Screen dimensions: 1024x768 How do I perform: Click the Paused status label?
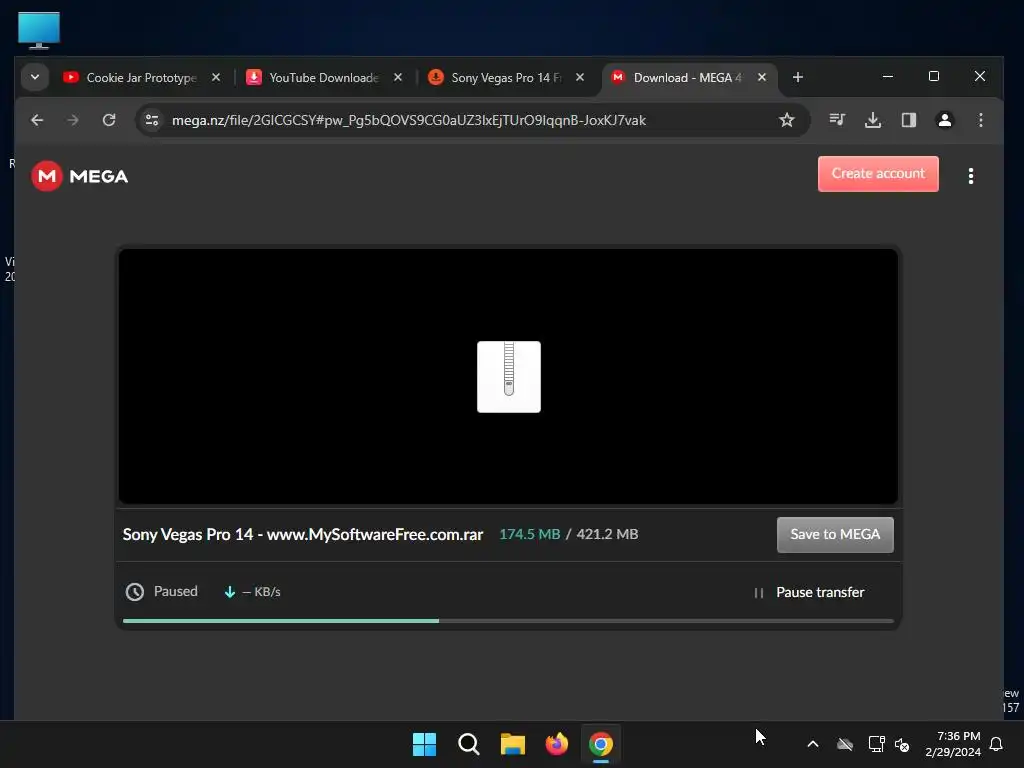pos(176,591)
